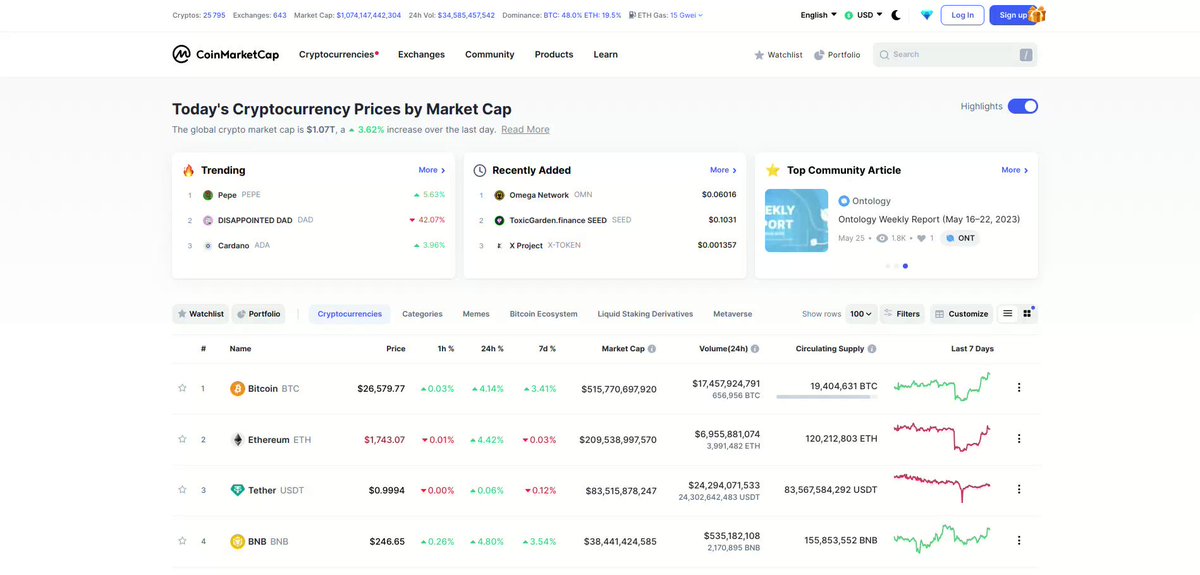Star Ethereum to add to watchlist
The width and height of the screenshot is (1200, 575).
click(x=182, y=439)
